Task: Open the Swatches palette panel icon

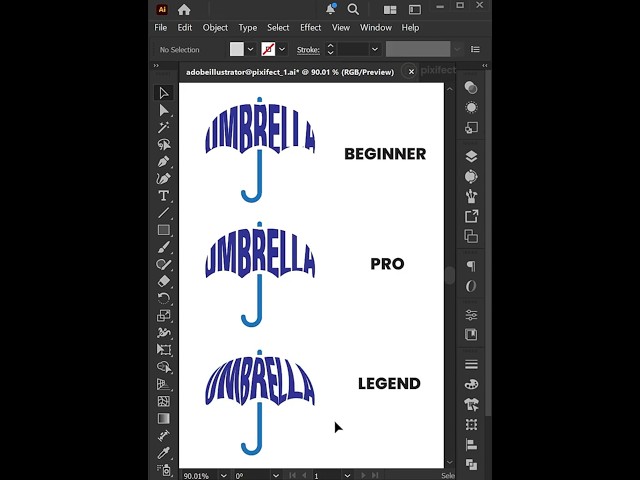Action: point(471,384)
